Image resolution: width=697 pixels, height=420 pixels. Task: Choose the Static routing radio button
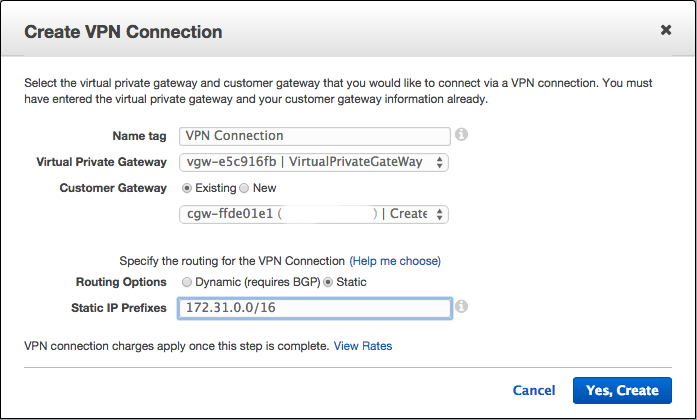328,282
